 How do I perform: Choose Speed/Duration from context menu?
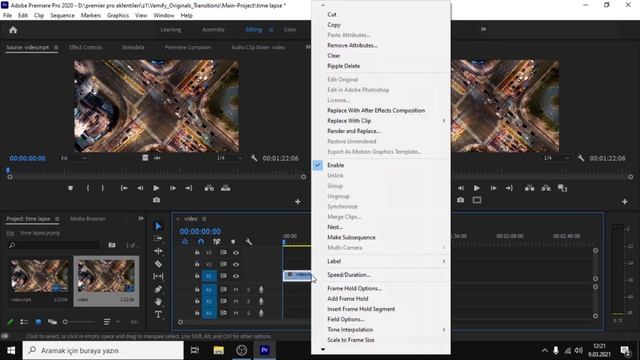pyautogui.click(x=349, y=275)
